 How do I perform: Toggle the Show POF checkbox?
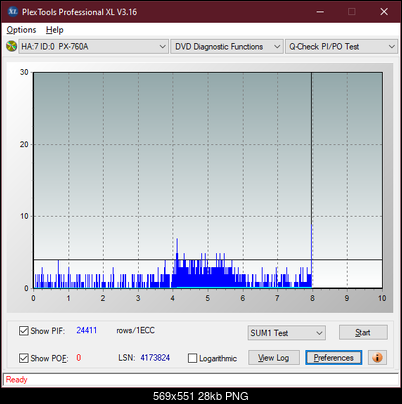click(x=23, y=358)
